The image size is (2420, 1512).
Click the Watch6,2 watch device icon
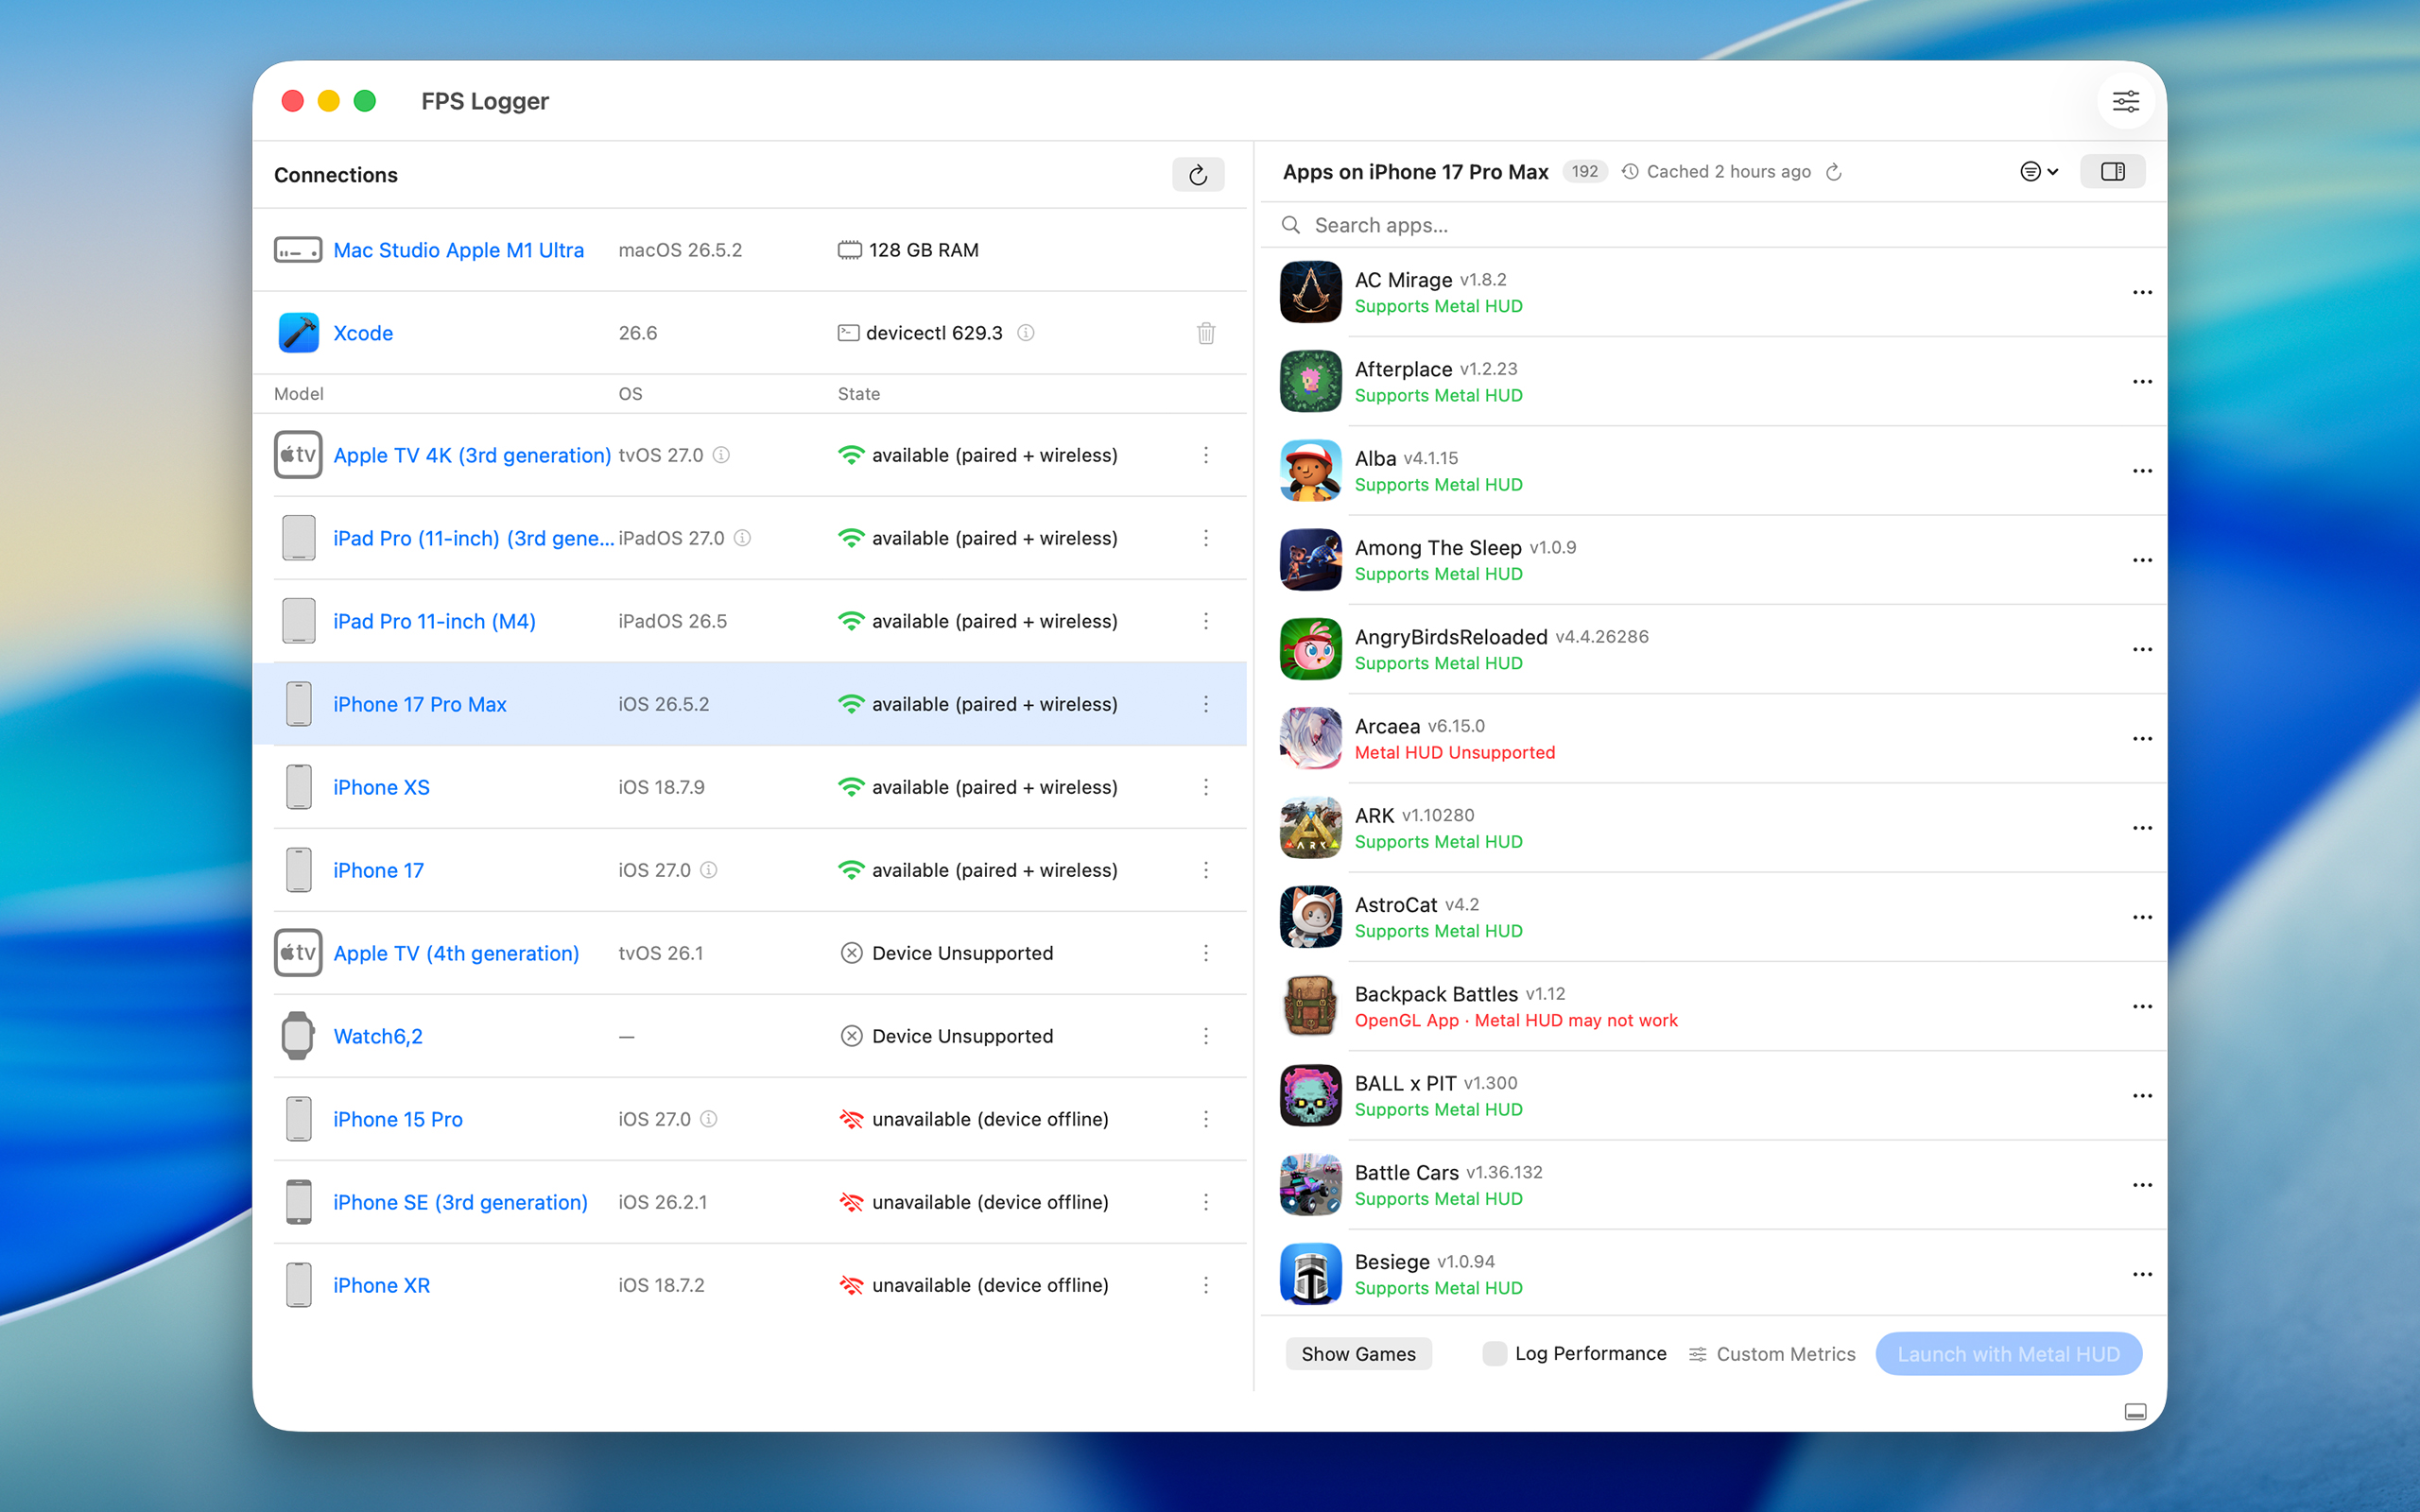[298, 1036]
